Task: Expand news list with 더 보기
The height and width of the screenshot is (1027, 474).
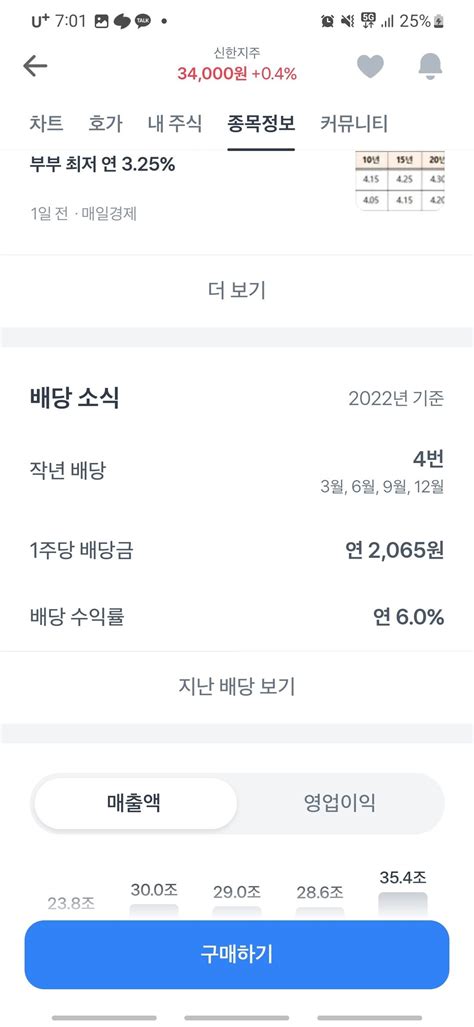Action: pos(237,289)
